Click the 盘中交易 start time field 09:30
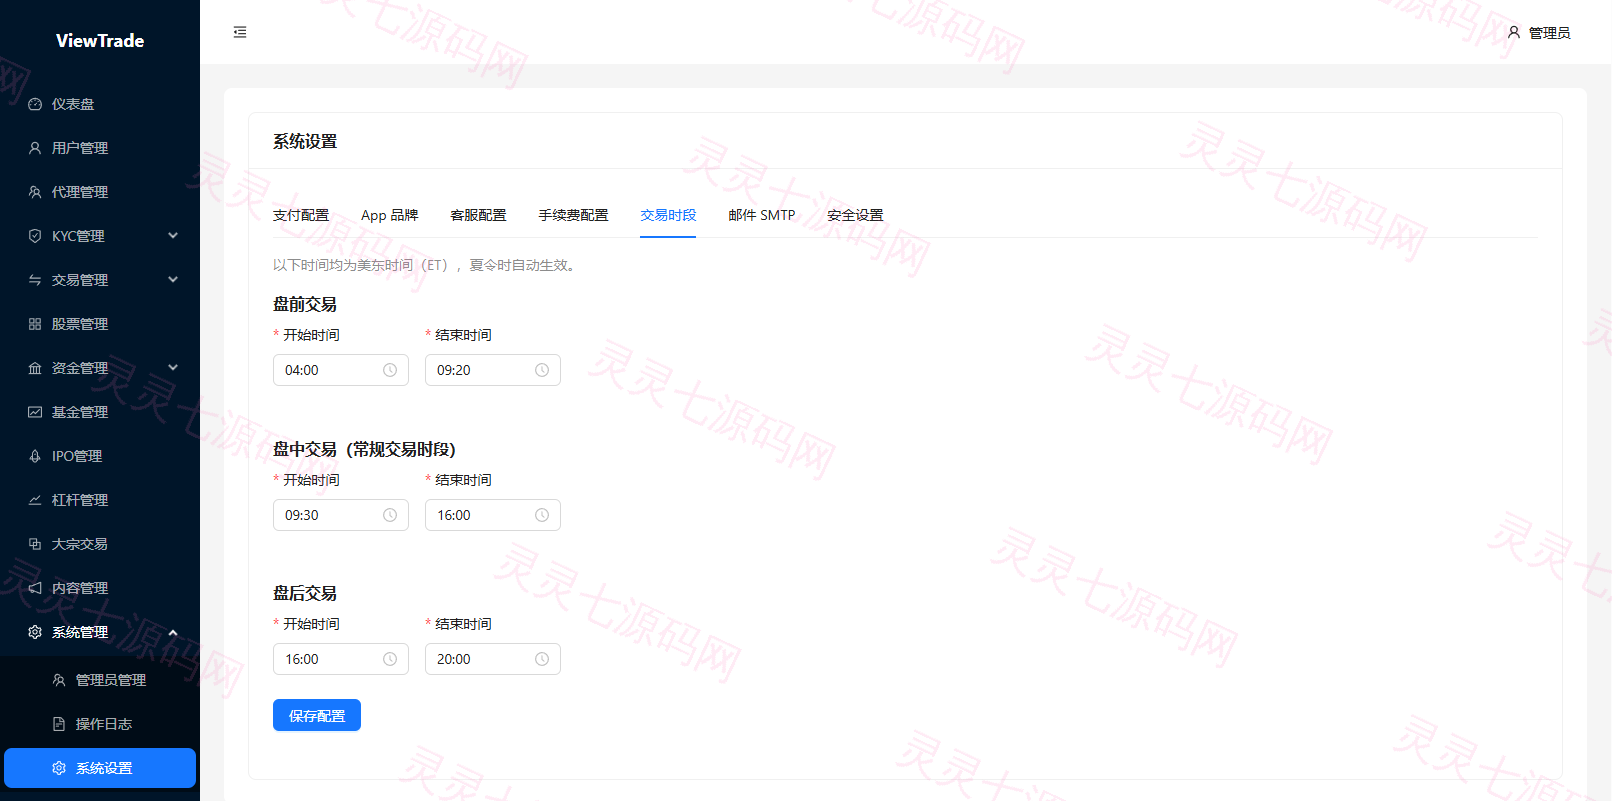The image size is (1612, 801). 341,515
